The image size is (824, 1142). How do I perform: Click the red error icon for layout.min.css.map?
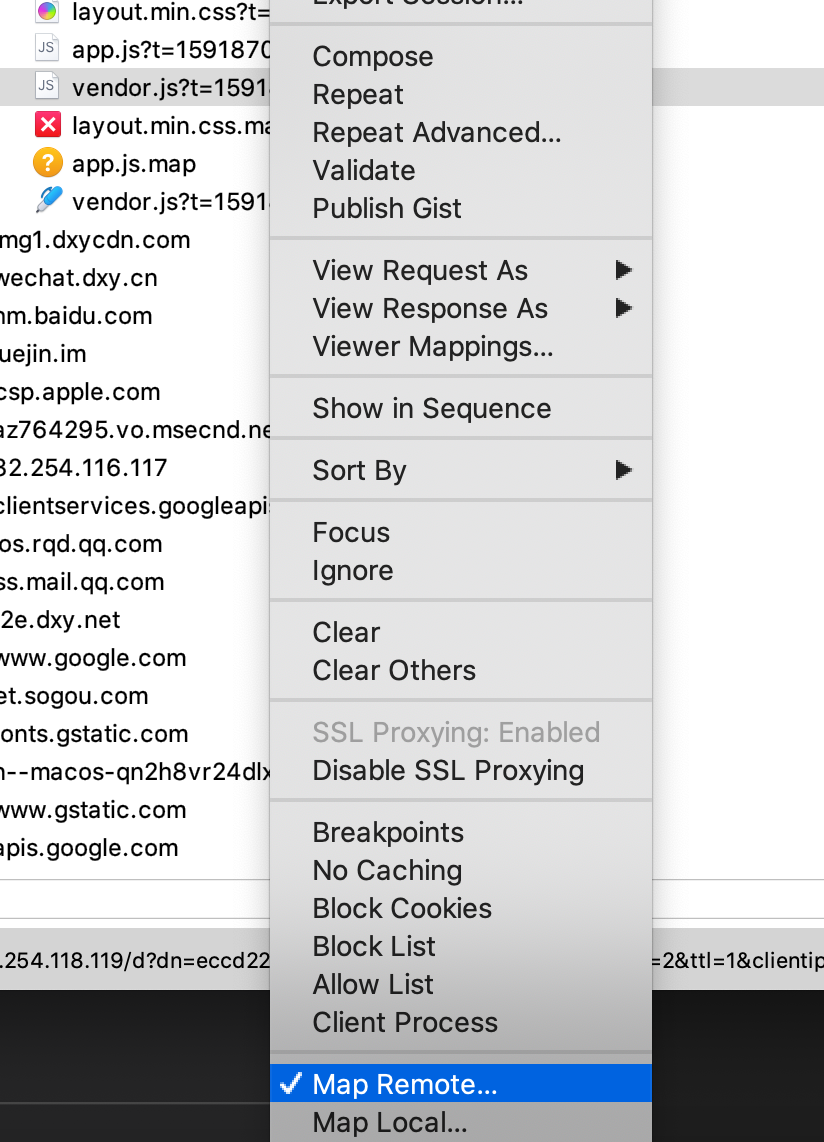tap(46, 125)
